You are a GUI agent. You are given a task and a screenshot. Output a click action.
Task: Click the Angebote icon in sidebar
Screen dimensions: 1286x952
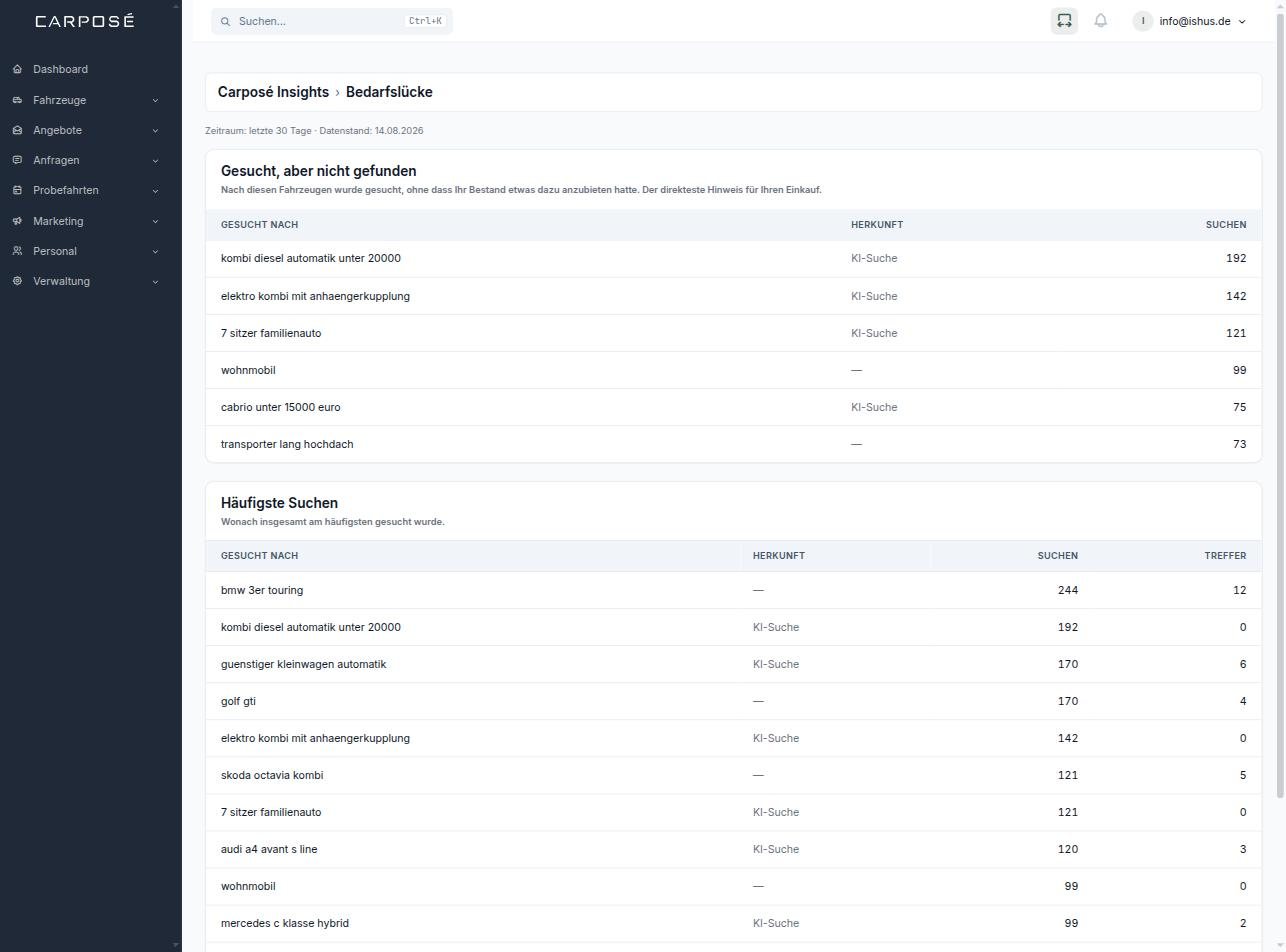coord(17,130)
